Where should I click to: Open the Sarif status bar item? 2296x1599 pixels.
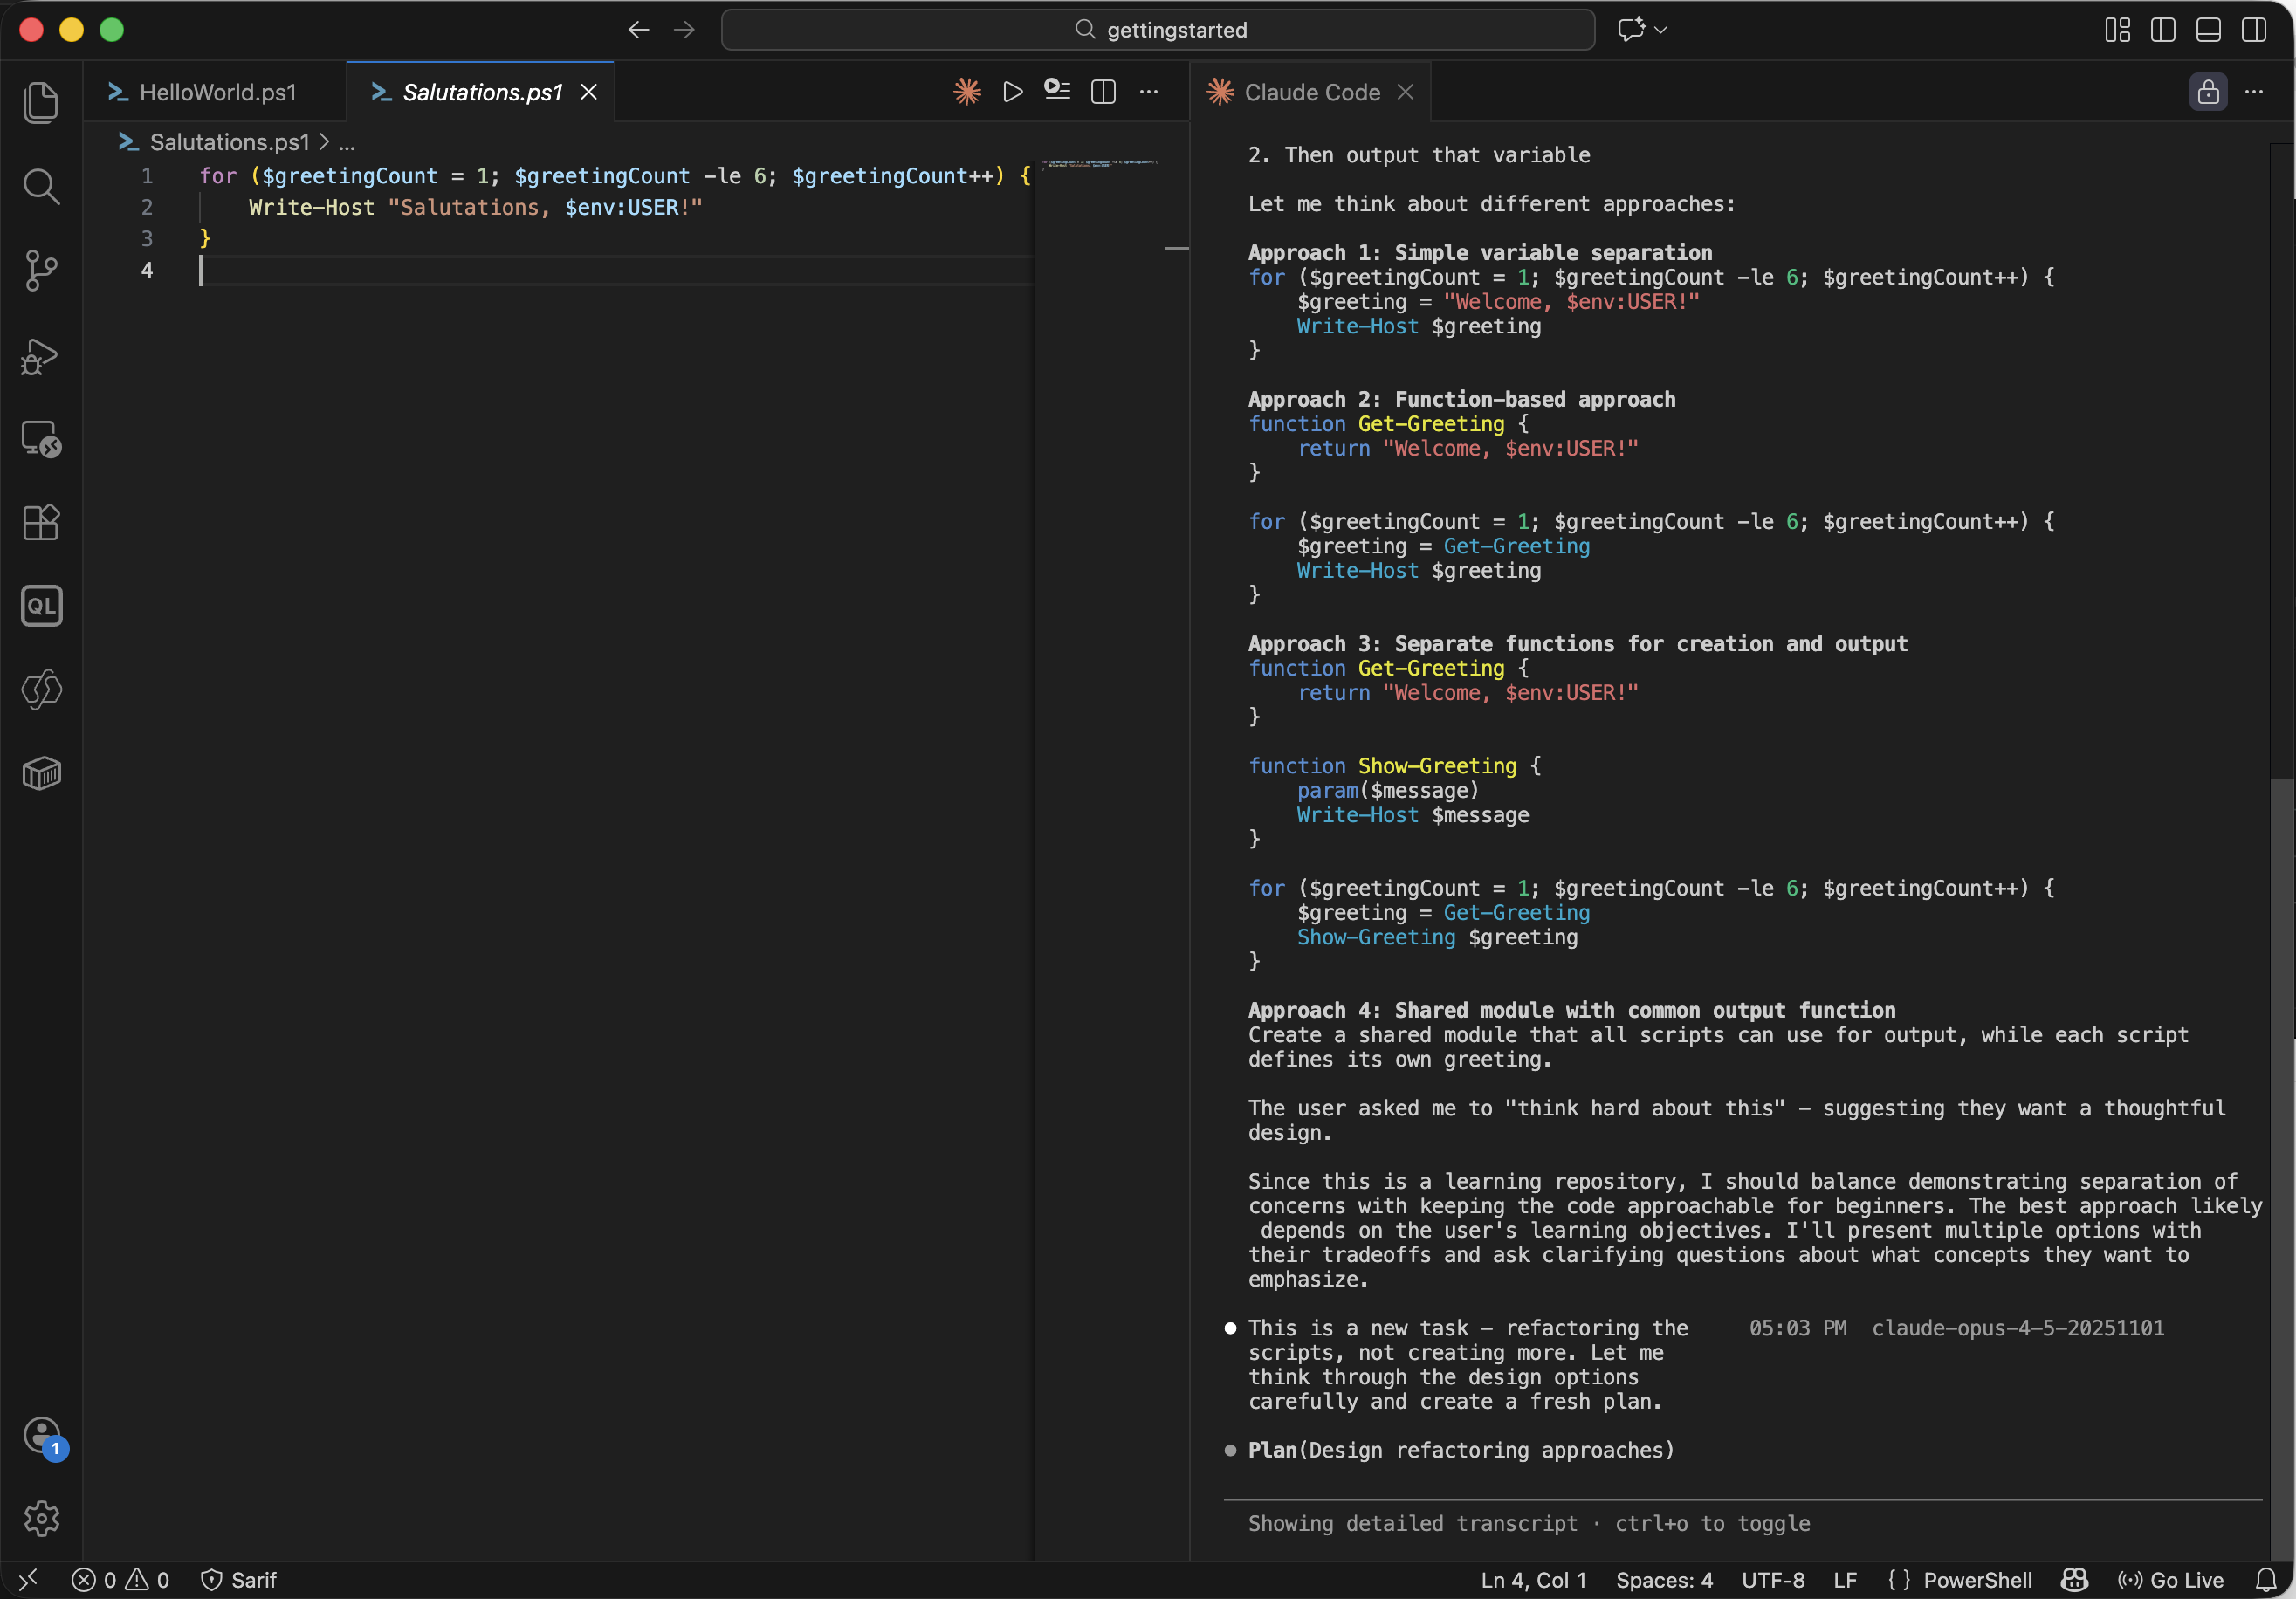click(x=240, y=1580)
